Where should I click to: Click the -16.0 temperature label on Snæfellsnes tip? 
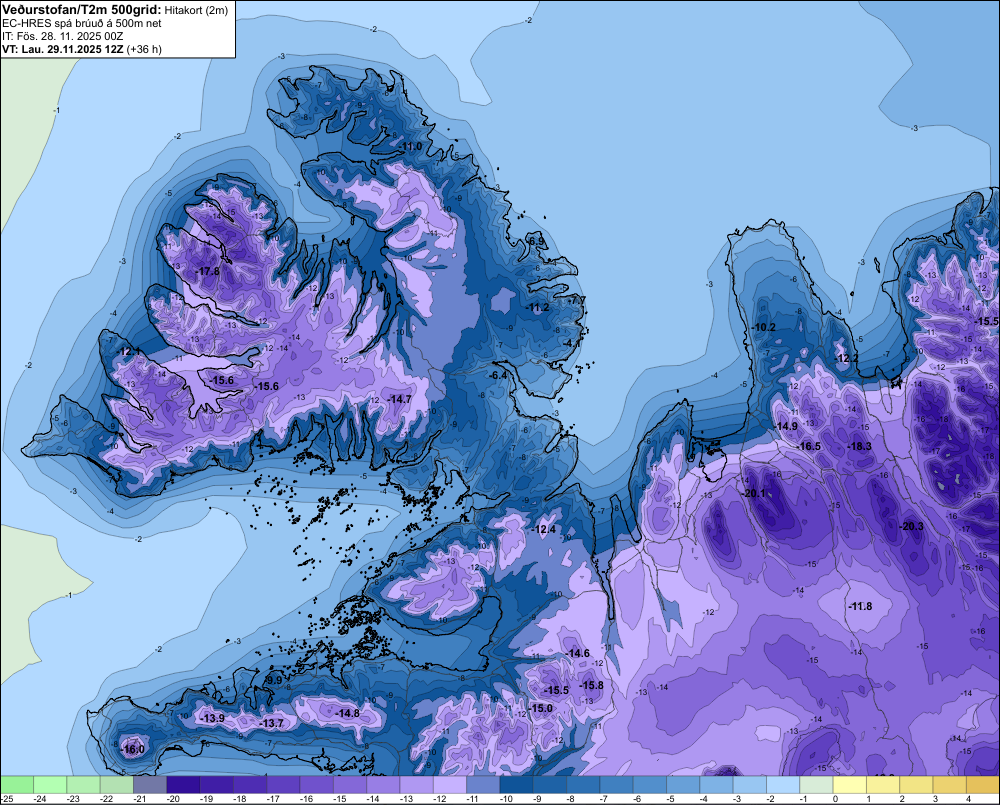coord(133,750)
